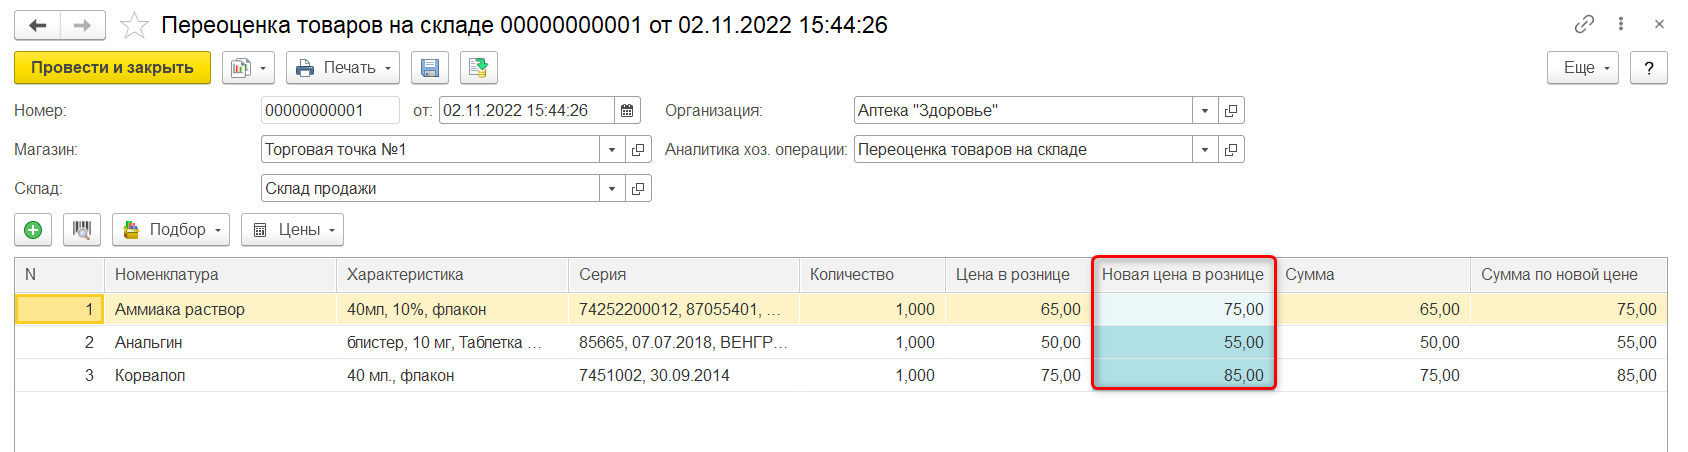Image resolution: width=1688 pixels, height=452 pixels.
Task: Click Провести и закрыть button
Action: (112, 68)
